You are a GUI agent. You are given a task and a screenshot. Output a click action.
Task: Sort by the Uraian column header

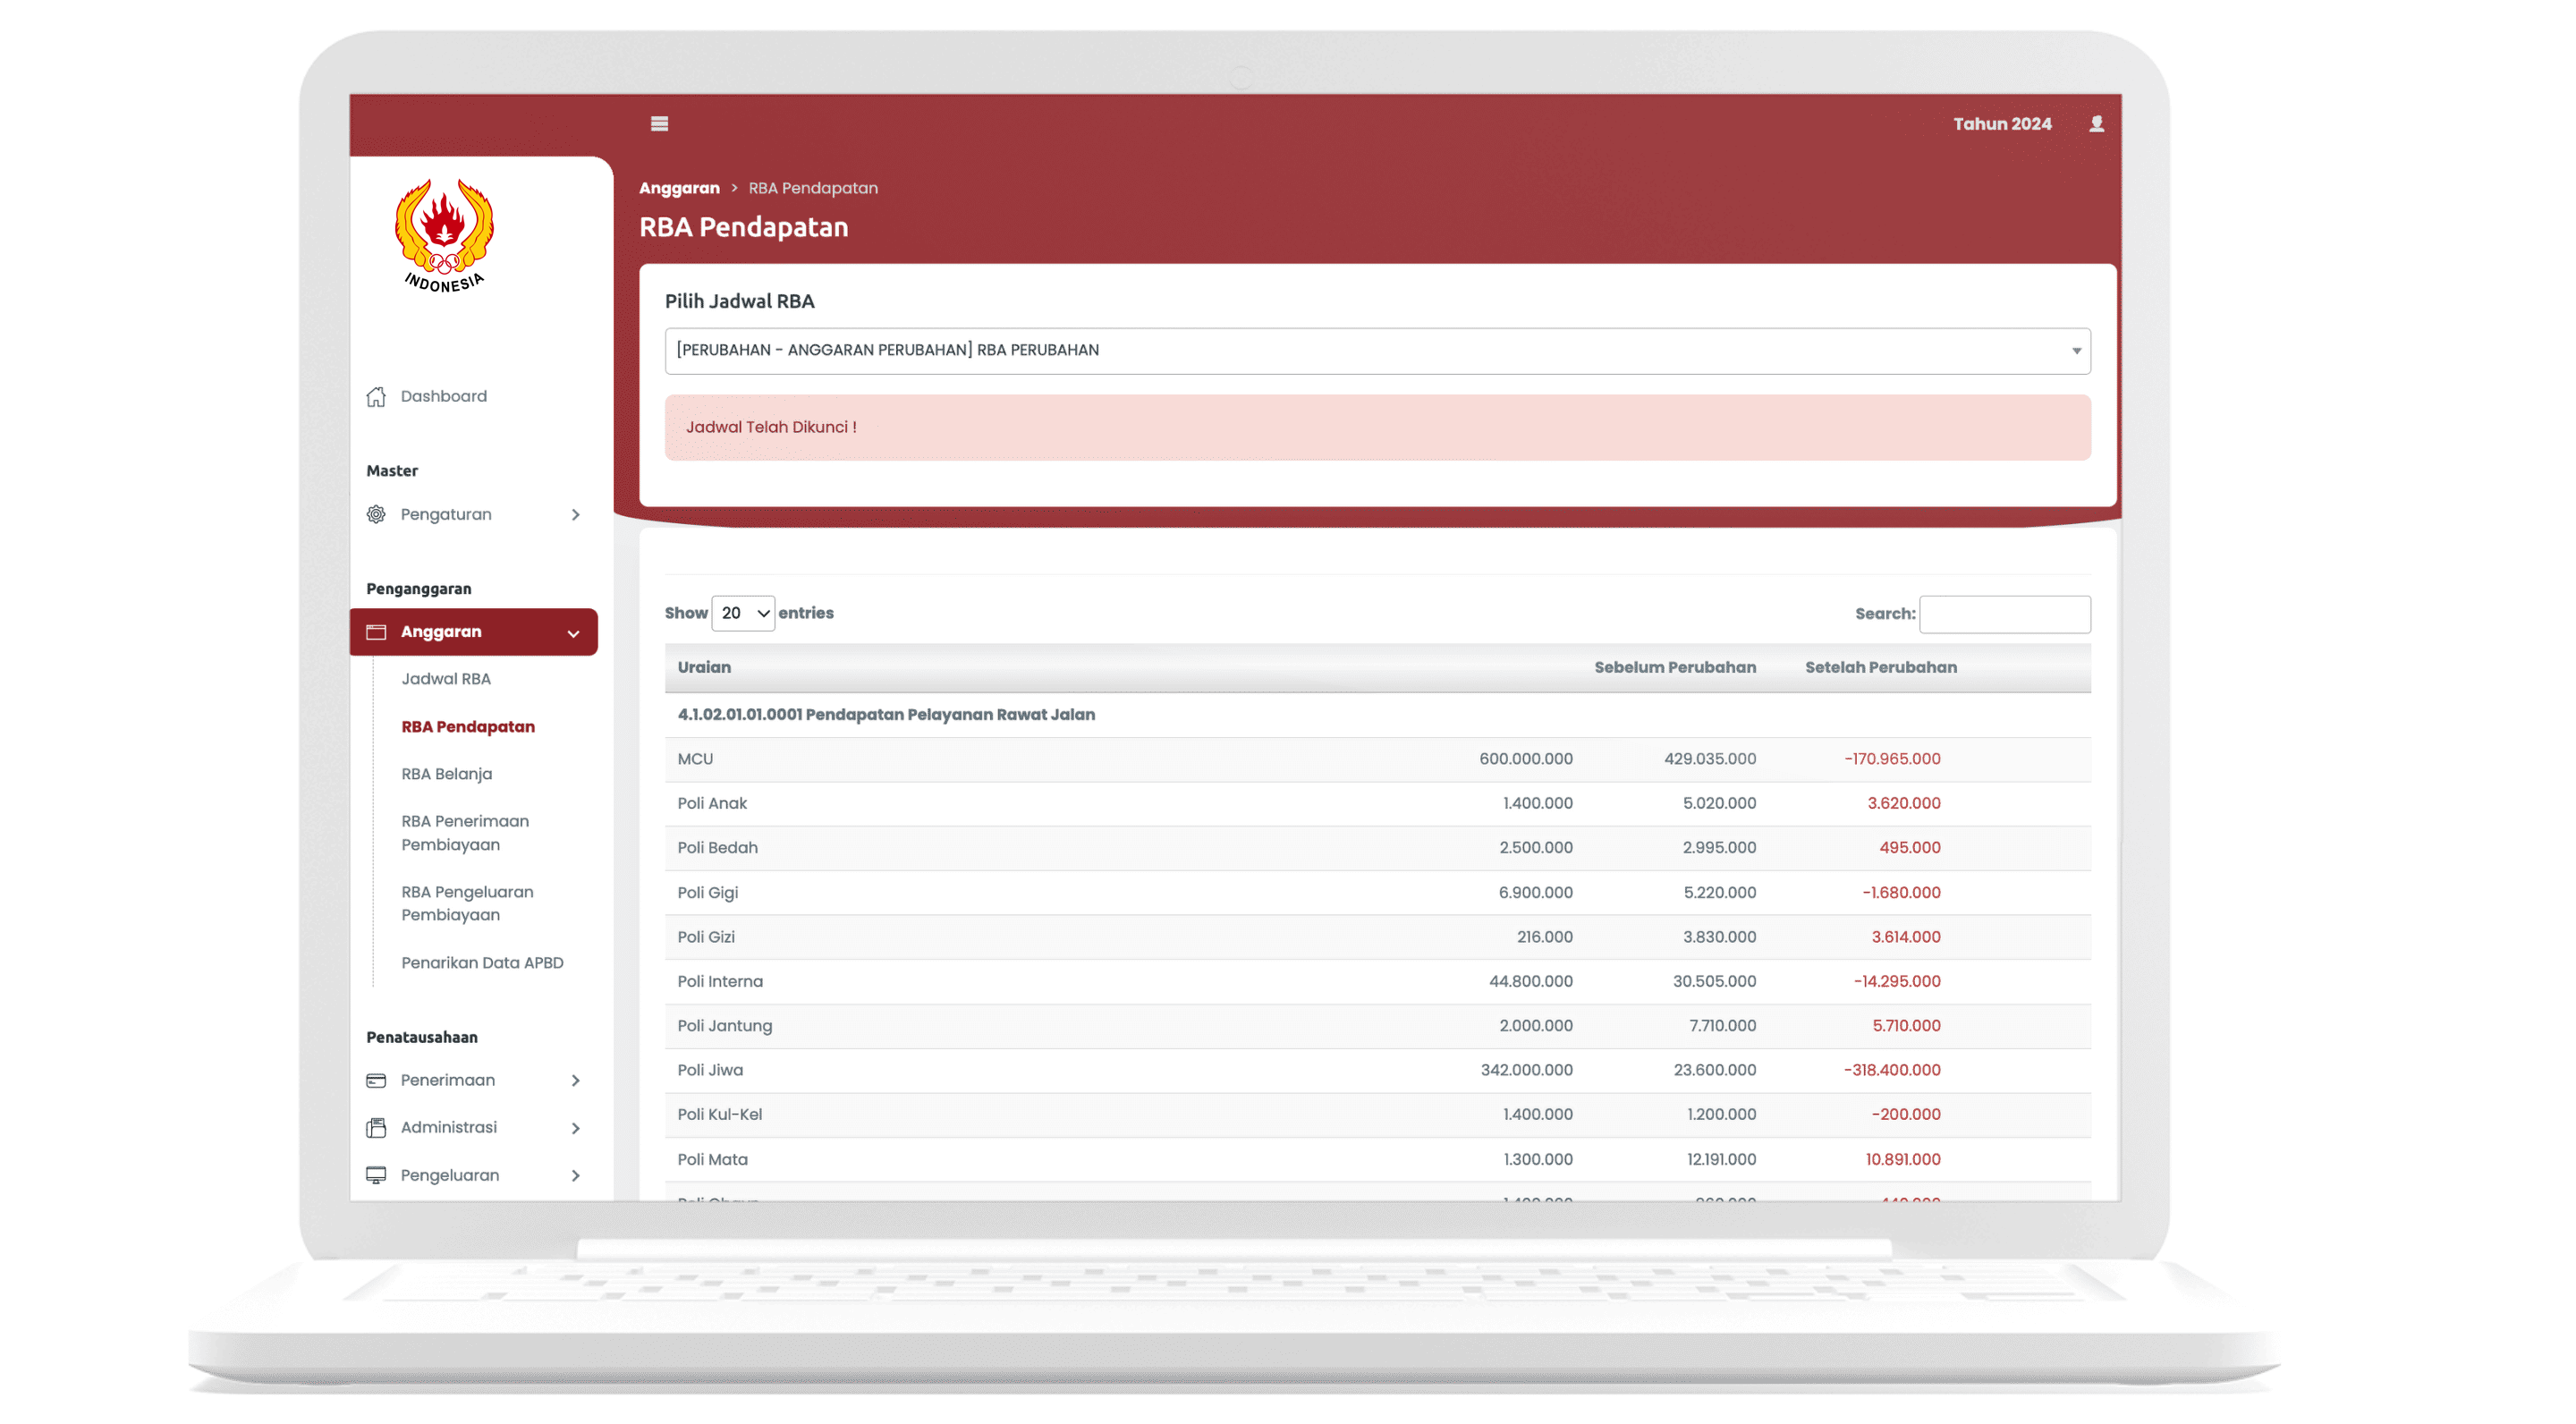point(704,667)
